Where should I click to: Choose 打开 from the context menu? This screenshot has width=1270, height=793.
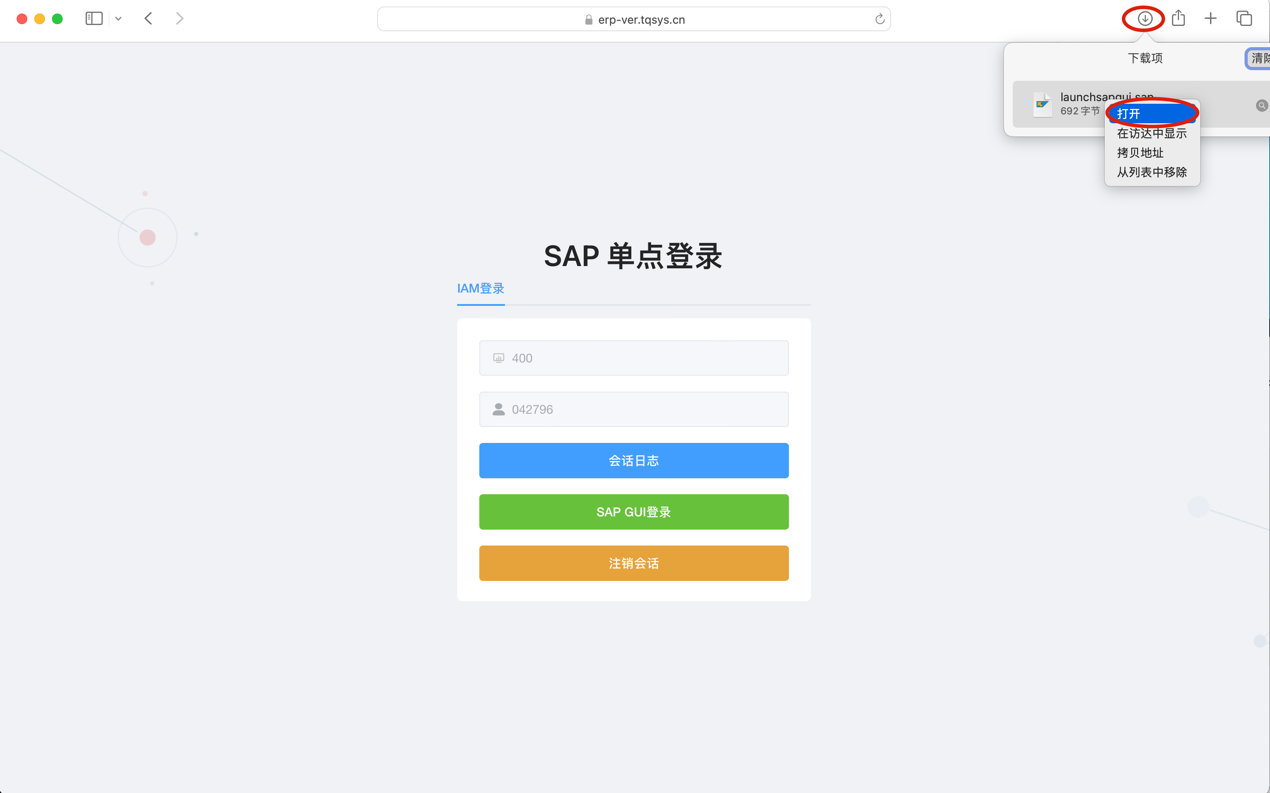pyautogui.click(x=1152, y=114)
